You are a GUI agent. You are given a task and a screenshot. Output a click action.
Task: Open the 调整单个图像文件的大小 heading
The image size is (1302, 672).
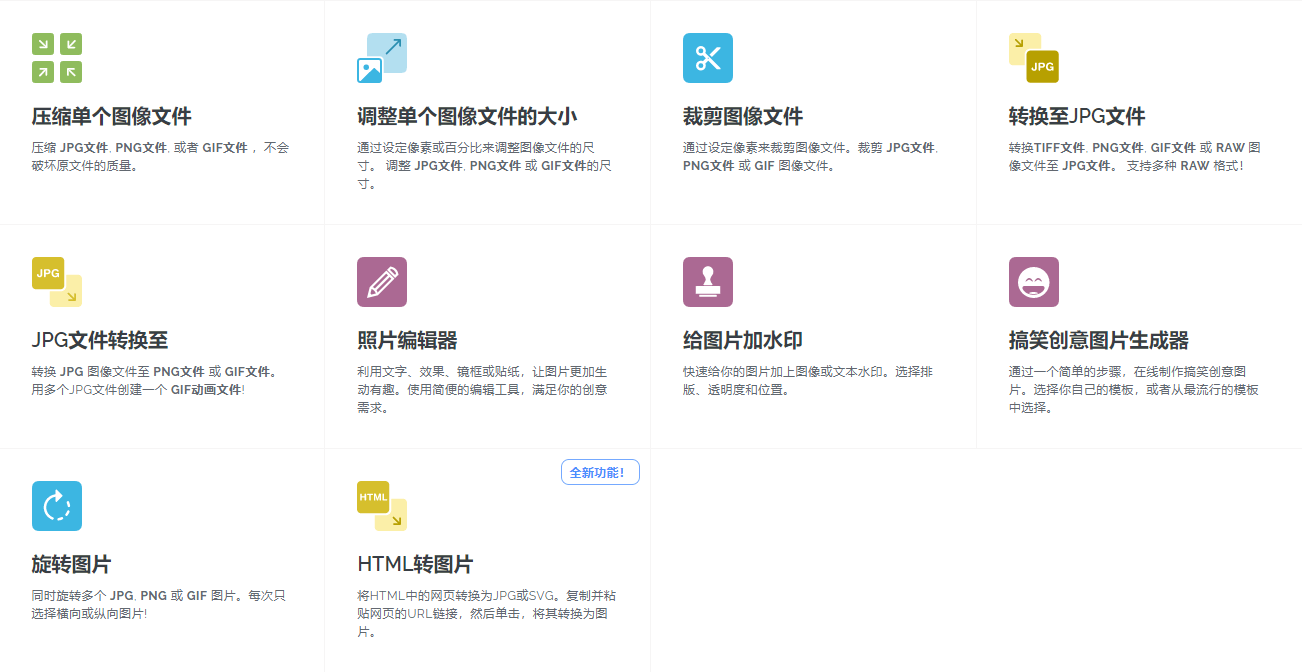(x=467, y=116)
